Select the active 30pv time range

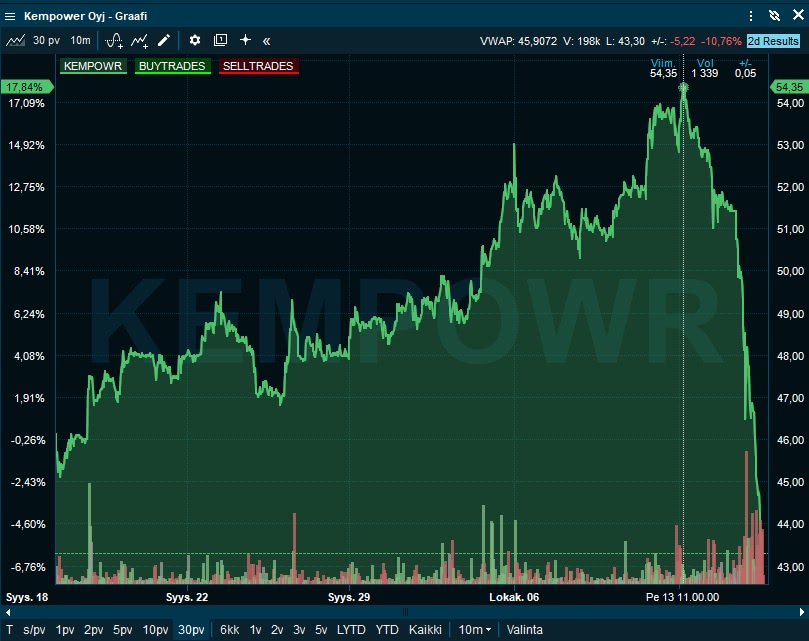coord(191,630)
